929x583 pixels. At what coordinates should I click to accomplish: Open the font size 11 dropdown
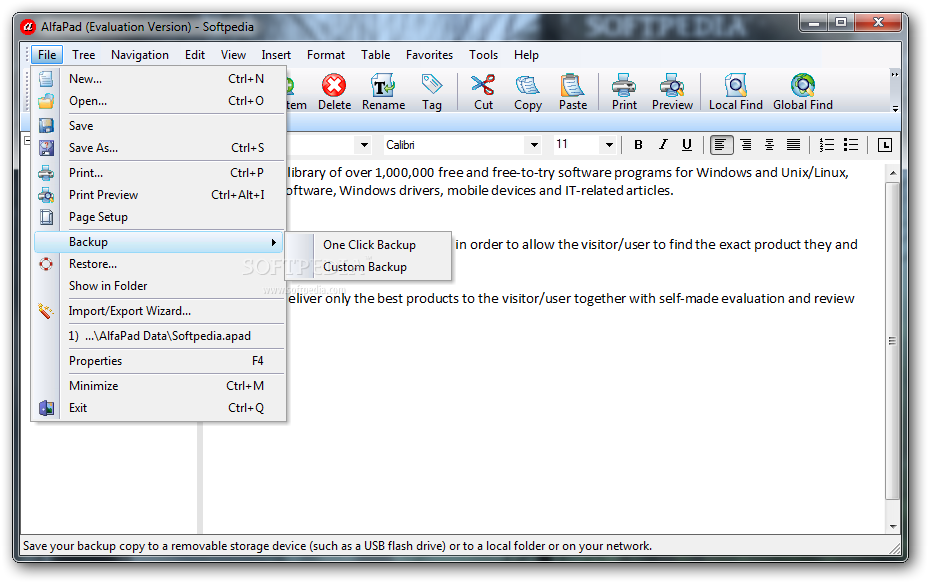pos(608,145)
